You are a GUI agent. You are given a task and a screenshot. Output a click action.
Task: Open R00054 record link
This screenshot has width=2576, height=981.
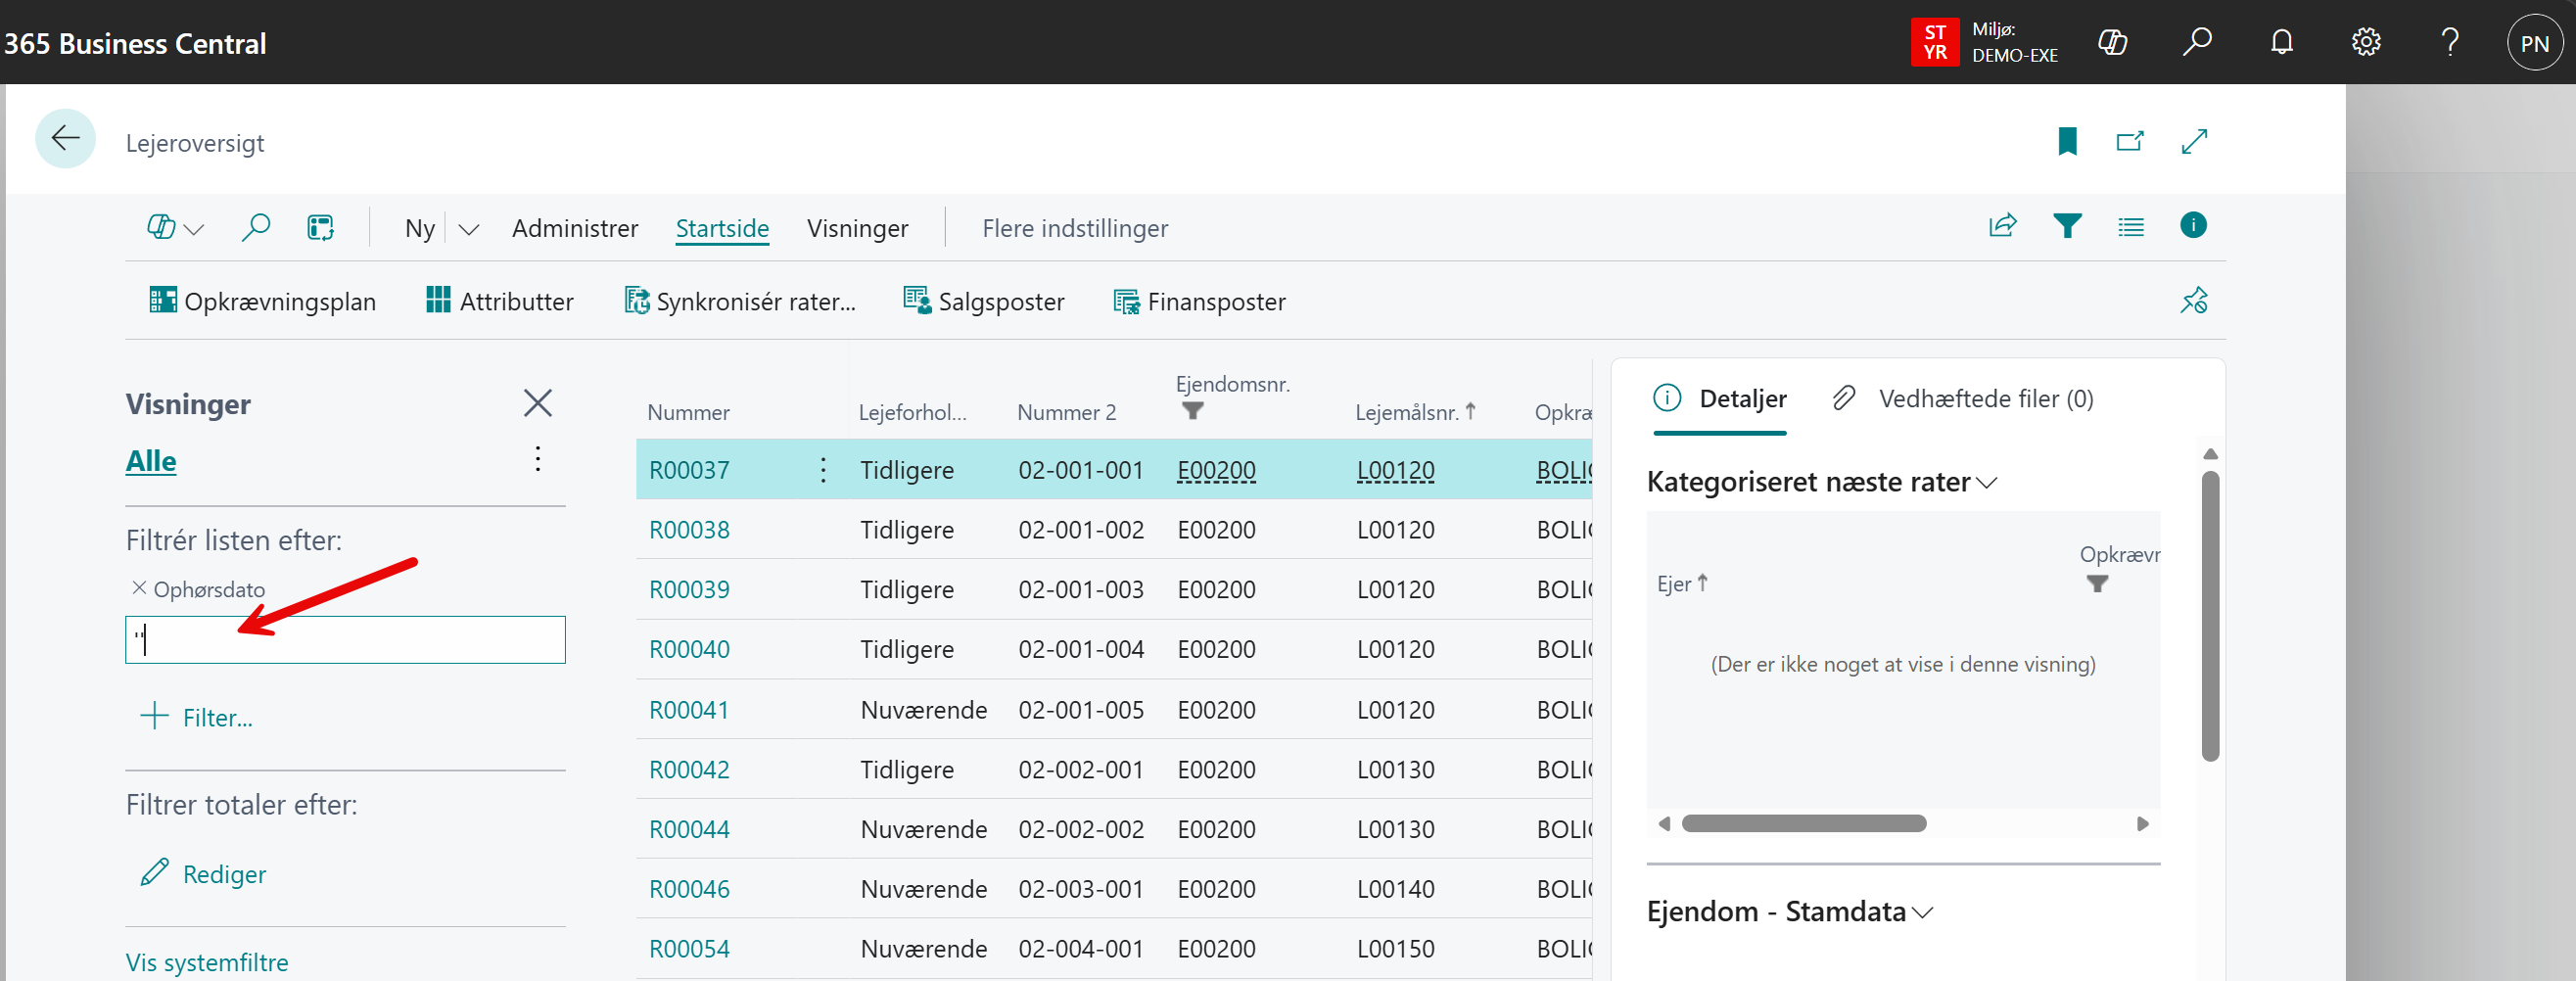coord(689,949)
